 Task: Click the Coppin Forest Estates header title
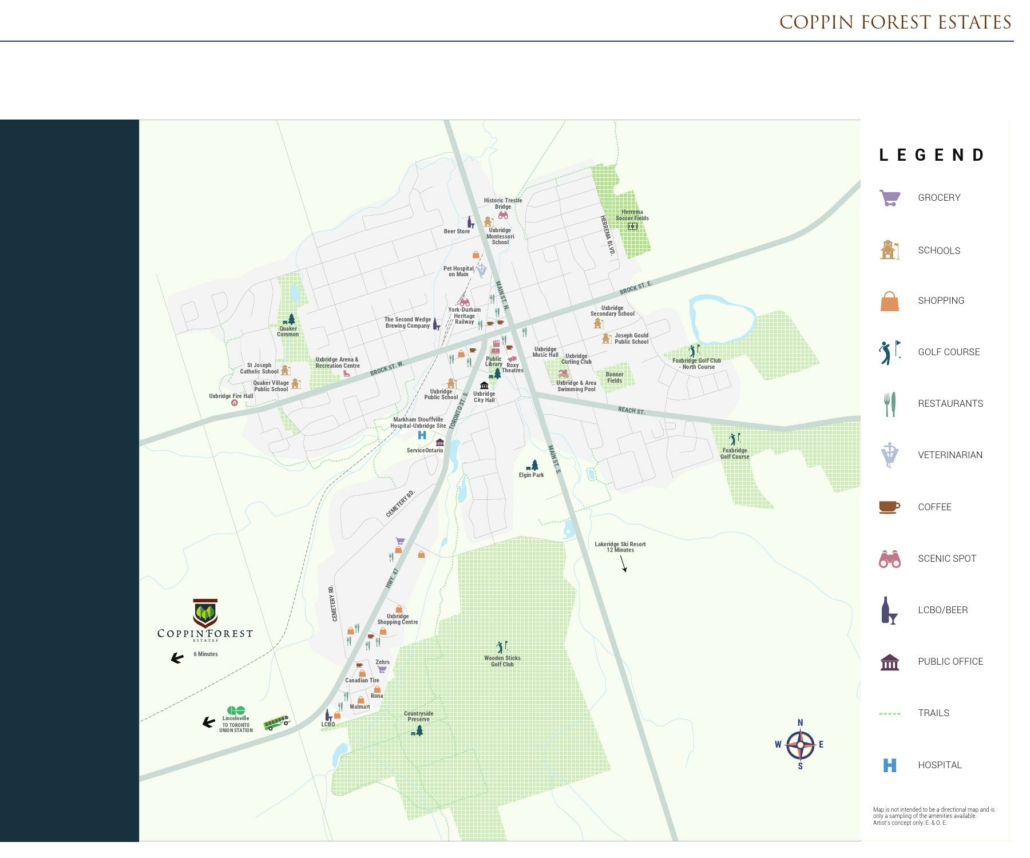coord(895,22)
